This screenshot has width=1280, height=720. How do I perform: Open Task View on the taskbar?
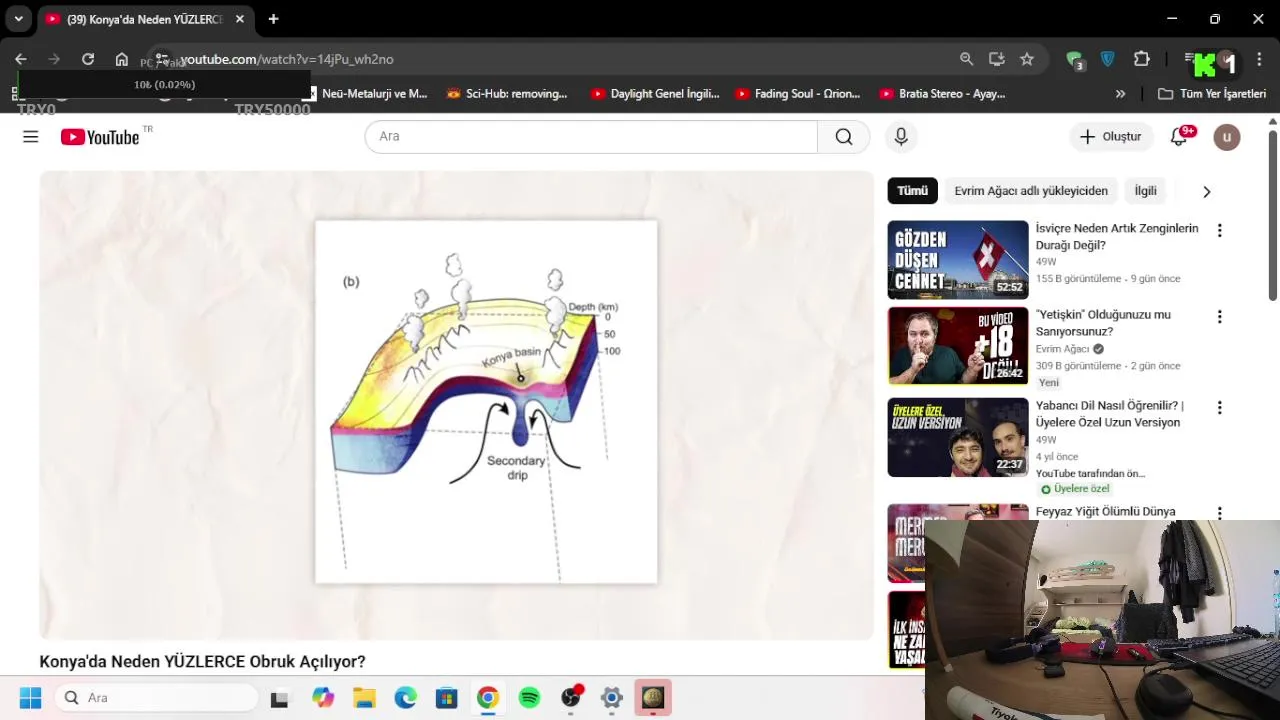pos(280,698)
